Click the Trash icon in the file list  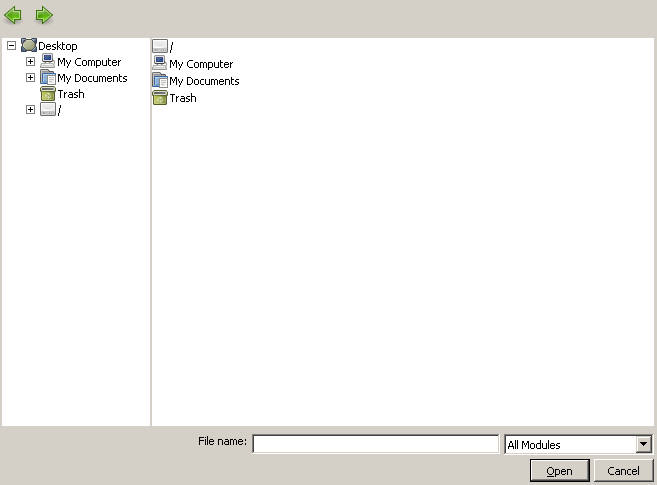(160, 98)
